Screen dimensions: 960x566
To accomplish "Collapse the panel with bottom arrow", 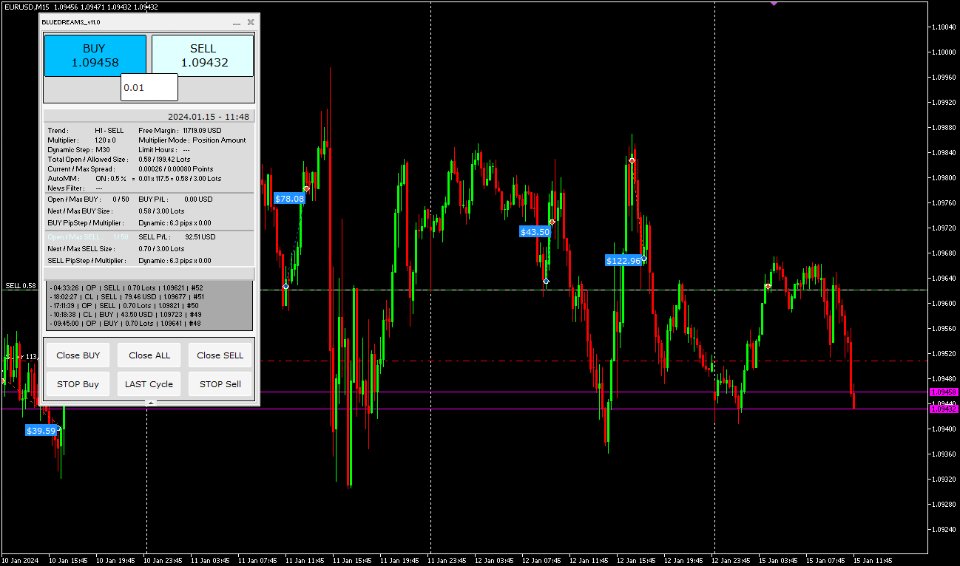I will tap(150, 403).
